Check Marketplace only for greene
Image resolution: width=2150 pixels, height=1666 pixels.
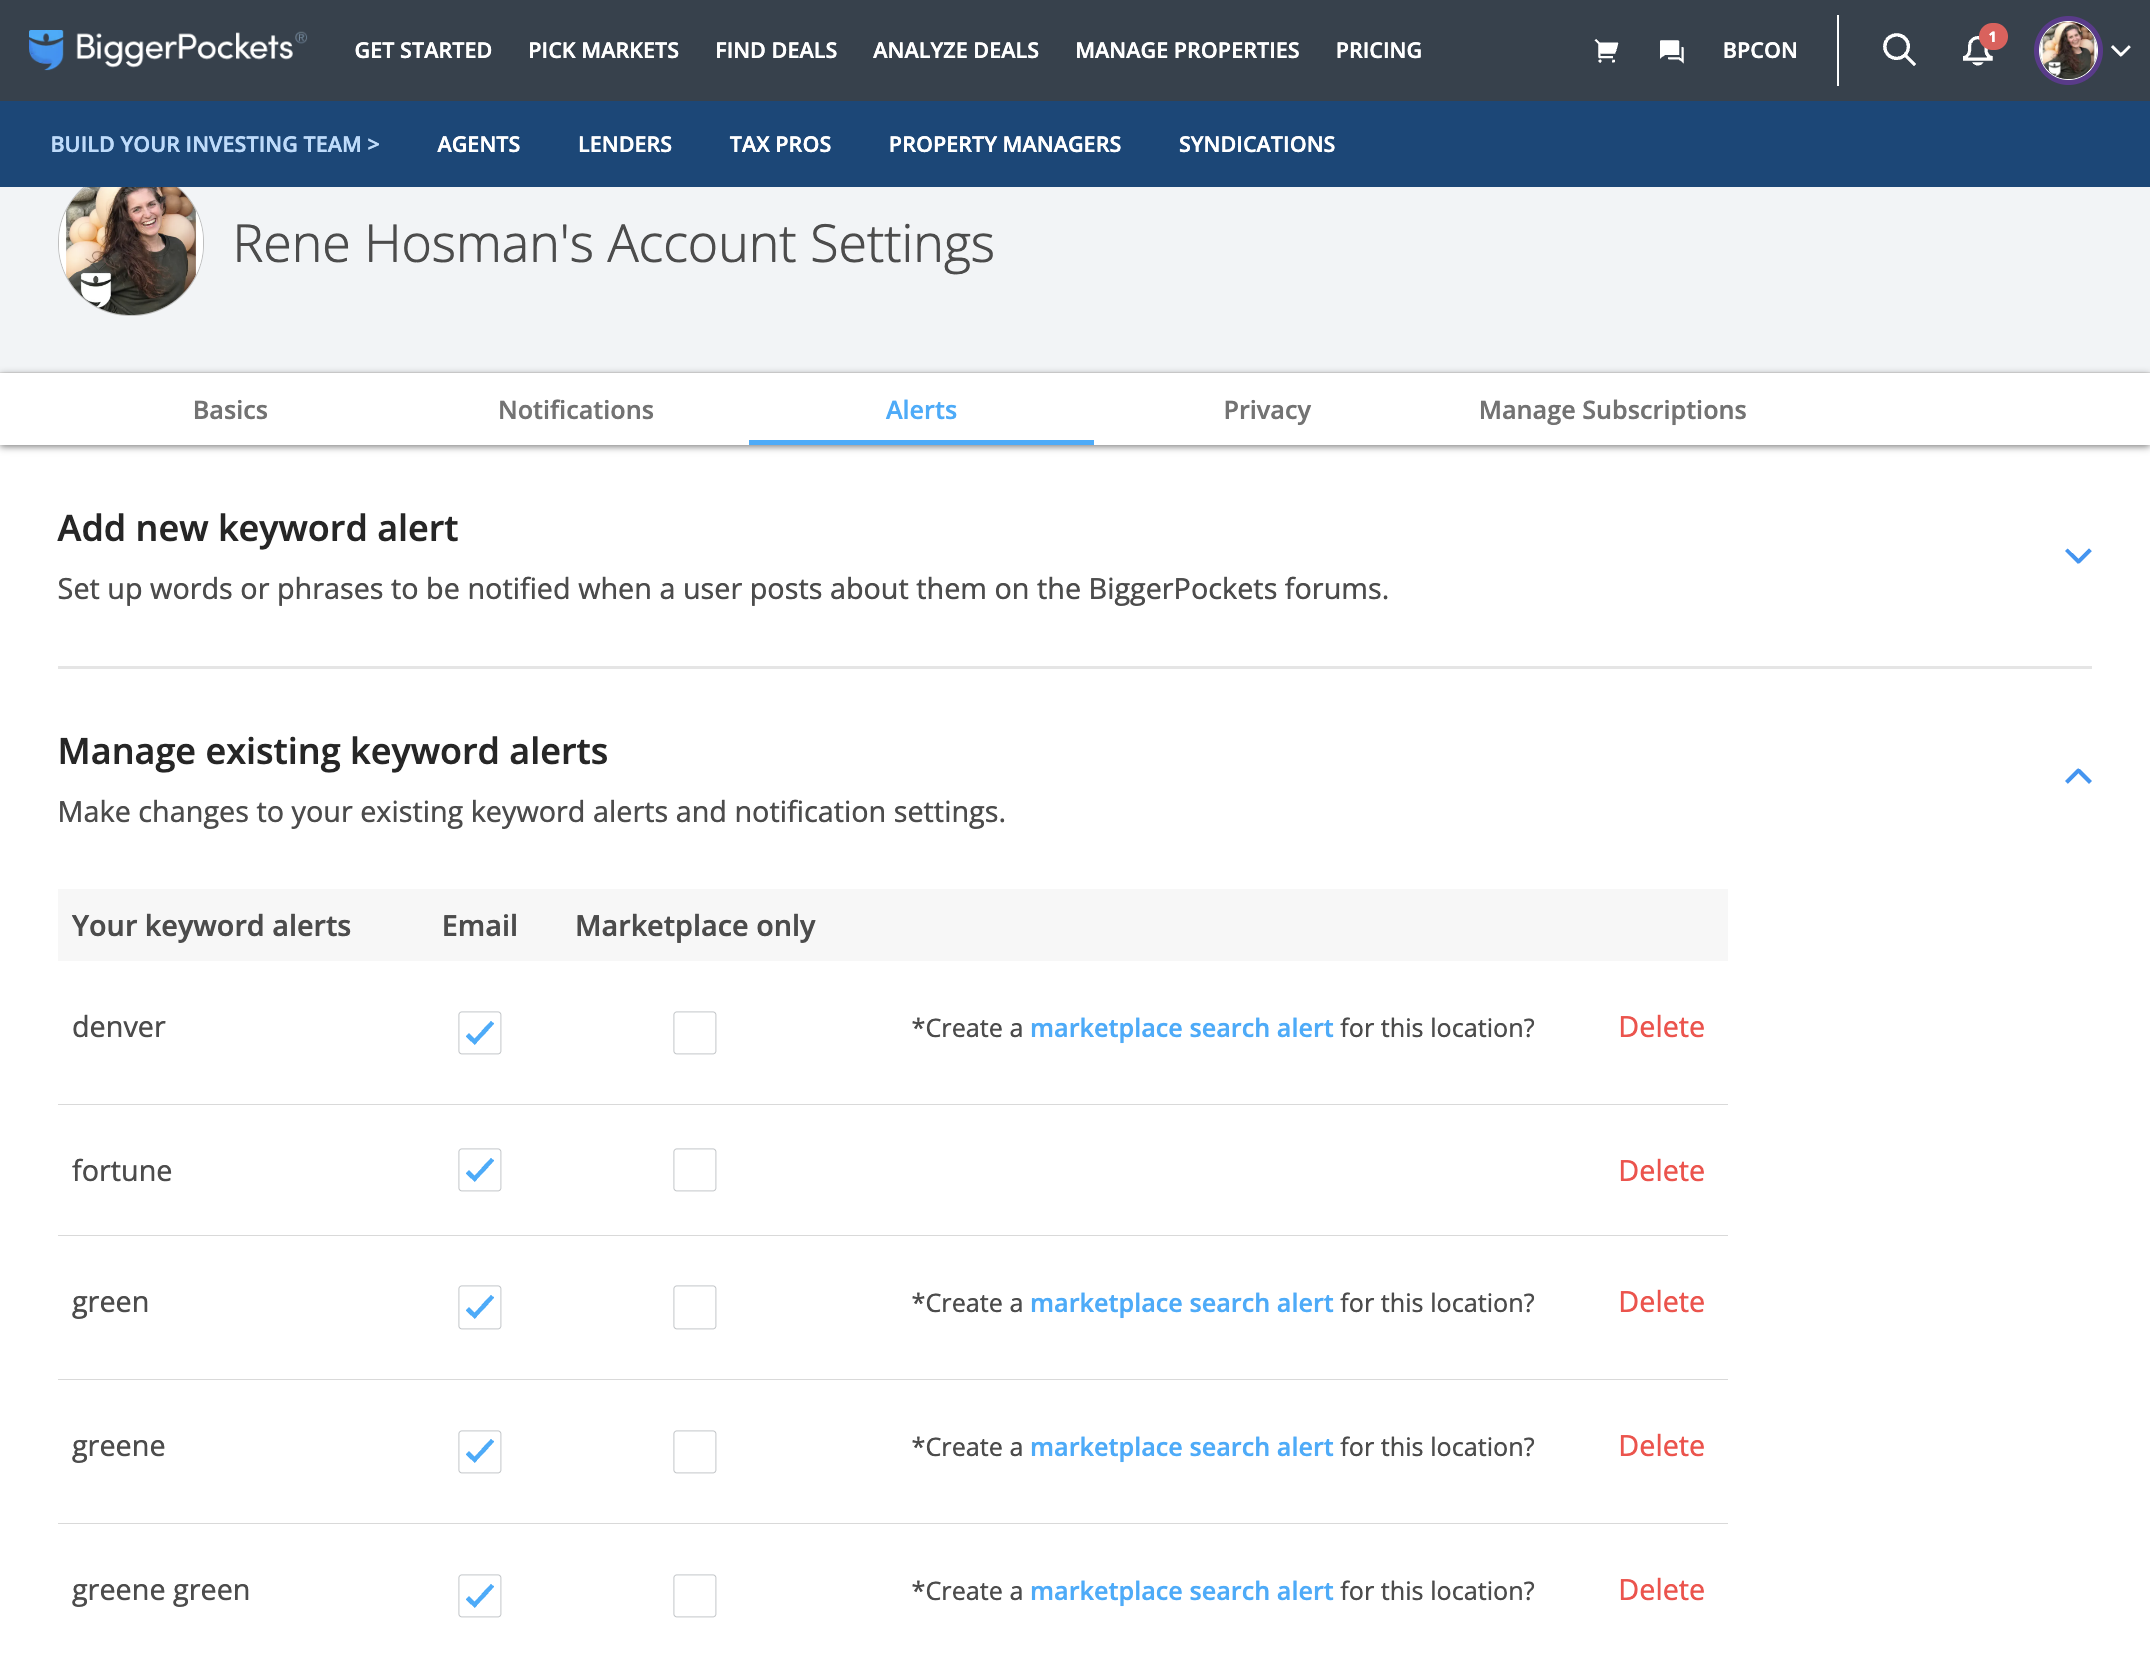point(695,1451)
